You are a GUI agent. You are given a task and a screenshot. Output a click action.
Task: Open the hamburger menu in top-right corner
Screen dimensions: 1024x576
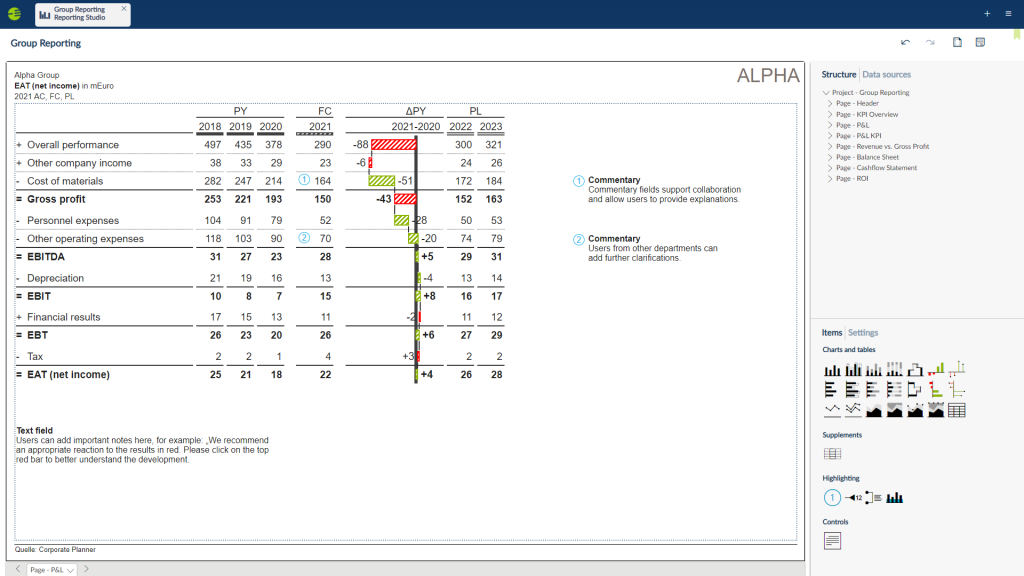1008,14
